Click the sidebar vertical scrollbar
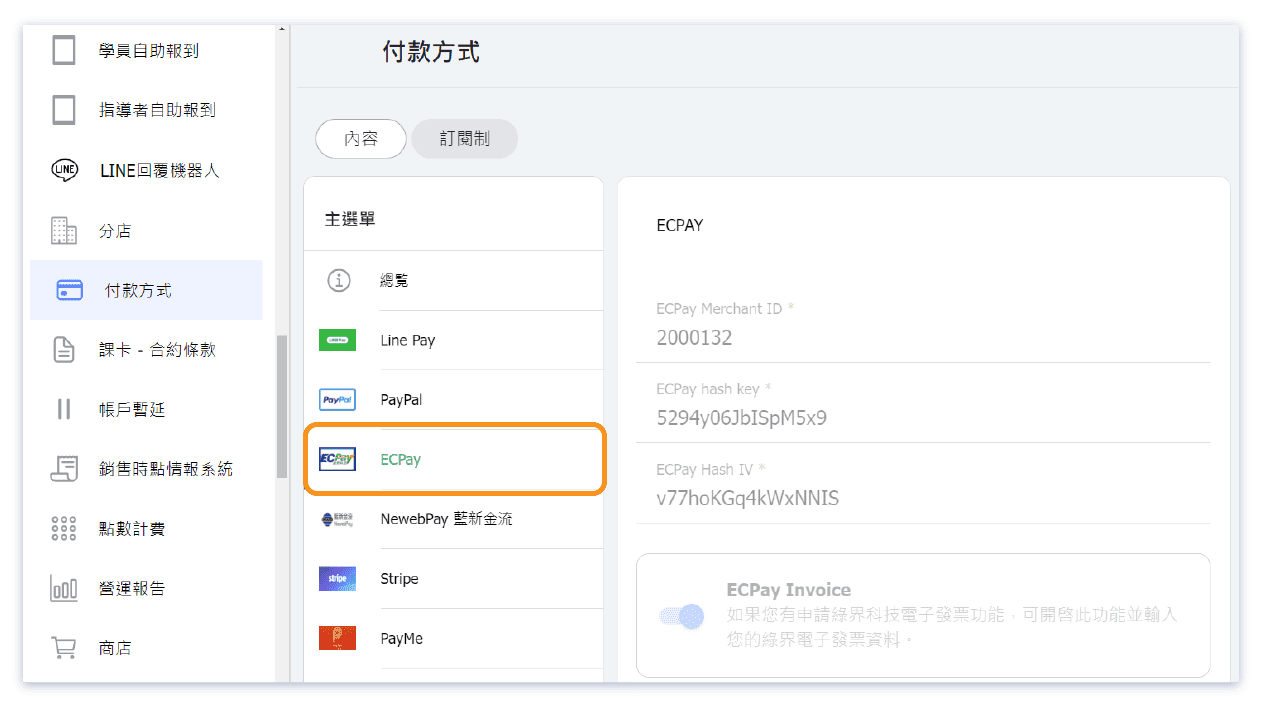Image resolution: width=1265 pixels, height=708 pixels. (x=282, y=400)
